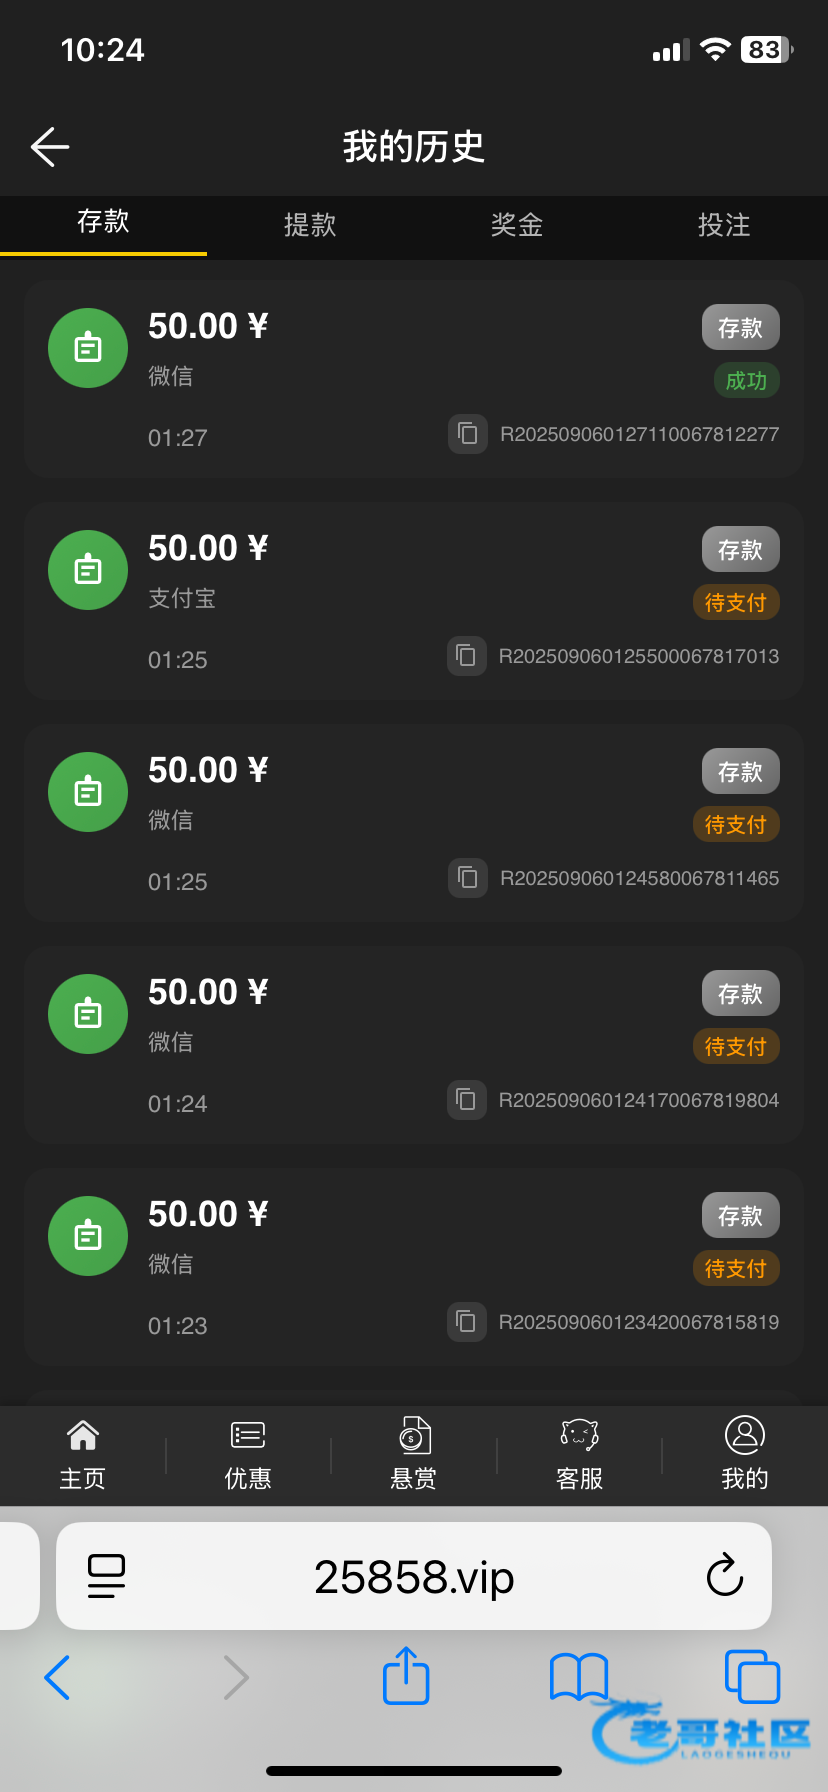
Task: Copy order number ending in 812277
Action: coord(467,434)
